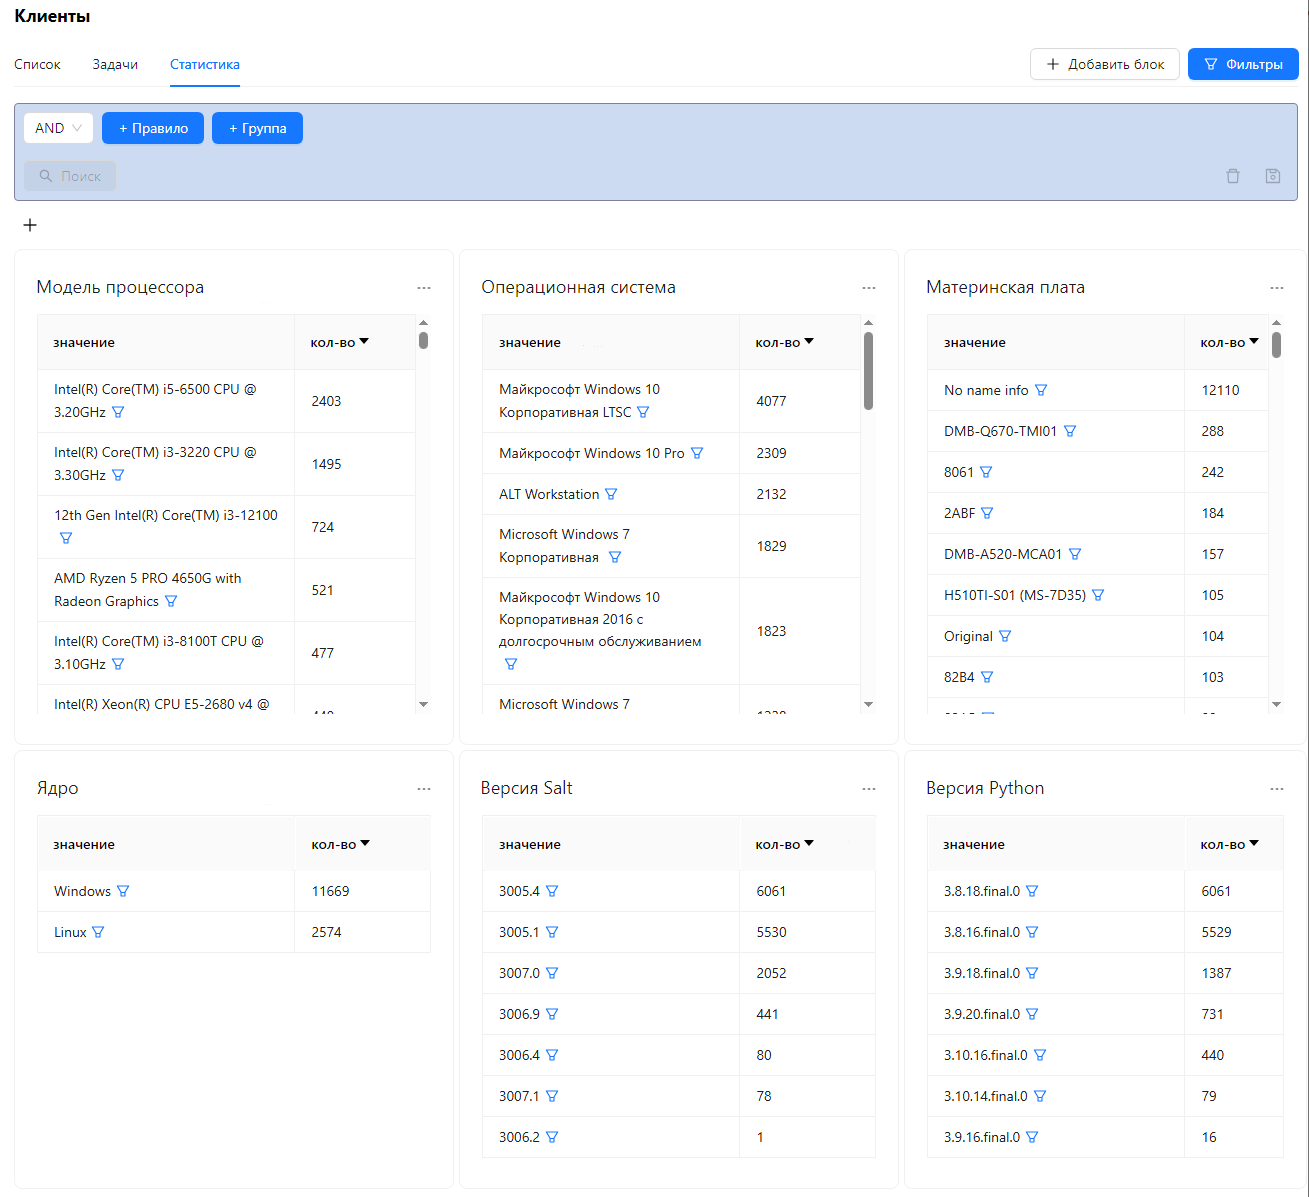Click the Добавить блок button
This screenshot has height=1197, width=1309.
pos(1105,64)
